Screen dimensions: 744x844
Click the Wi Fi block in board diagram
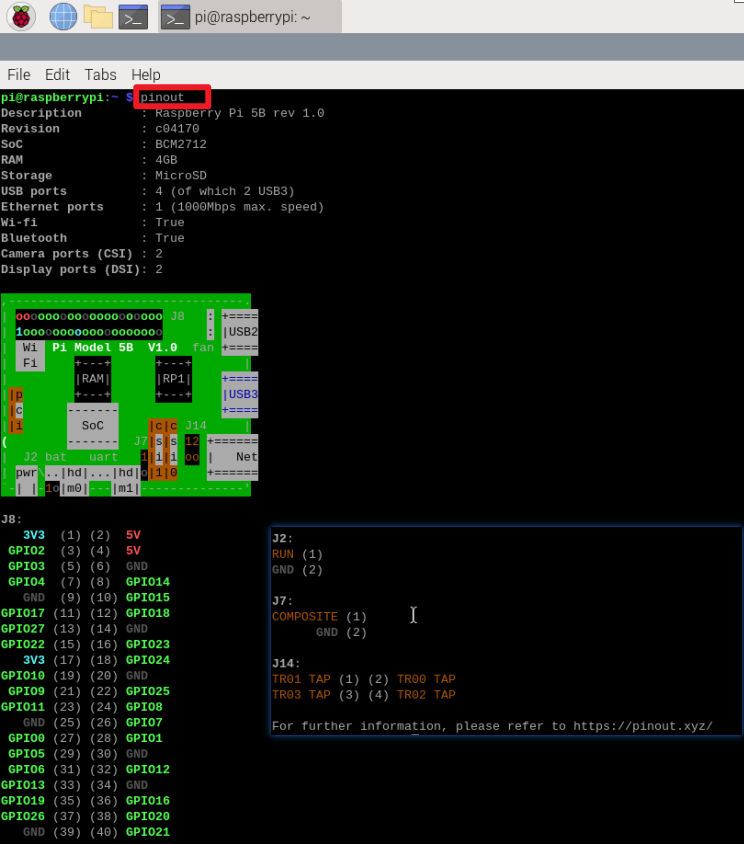(30, 355)
